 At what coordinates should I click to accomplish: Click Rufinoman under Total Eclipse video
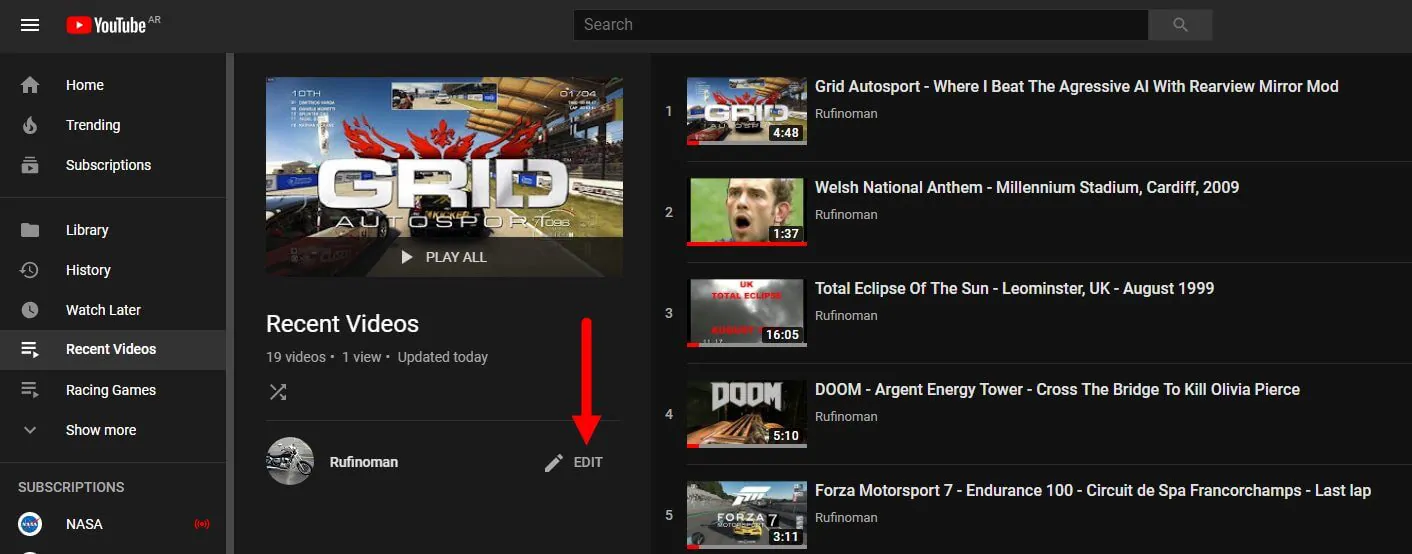[x=846, y=316]
